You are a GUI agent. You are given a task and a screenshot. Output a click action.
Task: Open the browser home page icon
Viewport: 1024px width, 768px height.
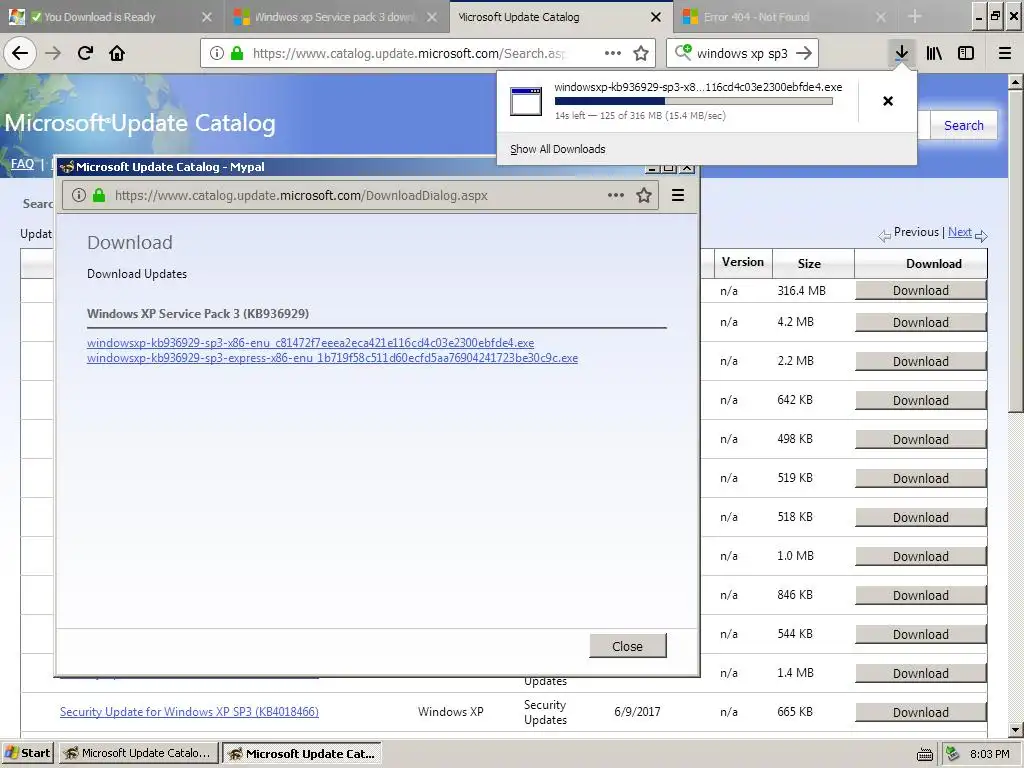[x=117, y=53]
